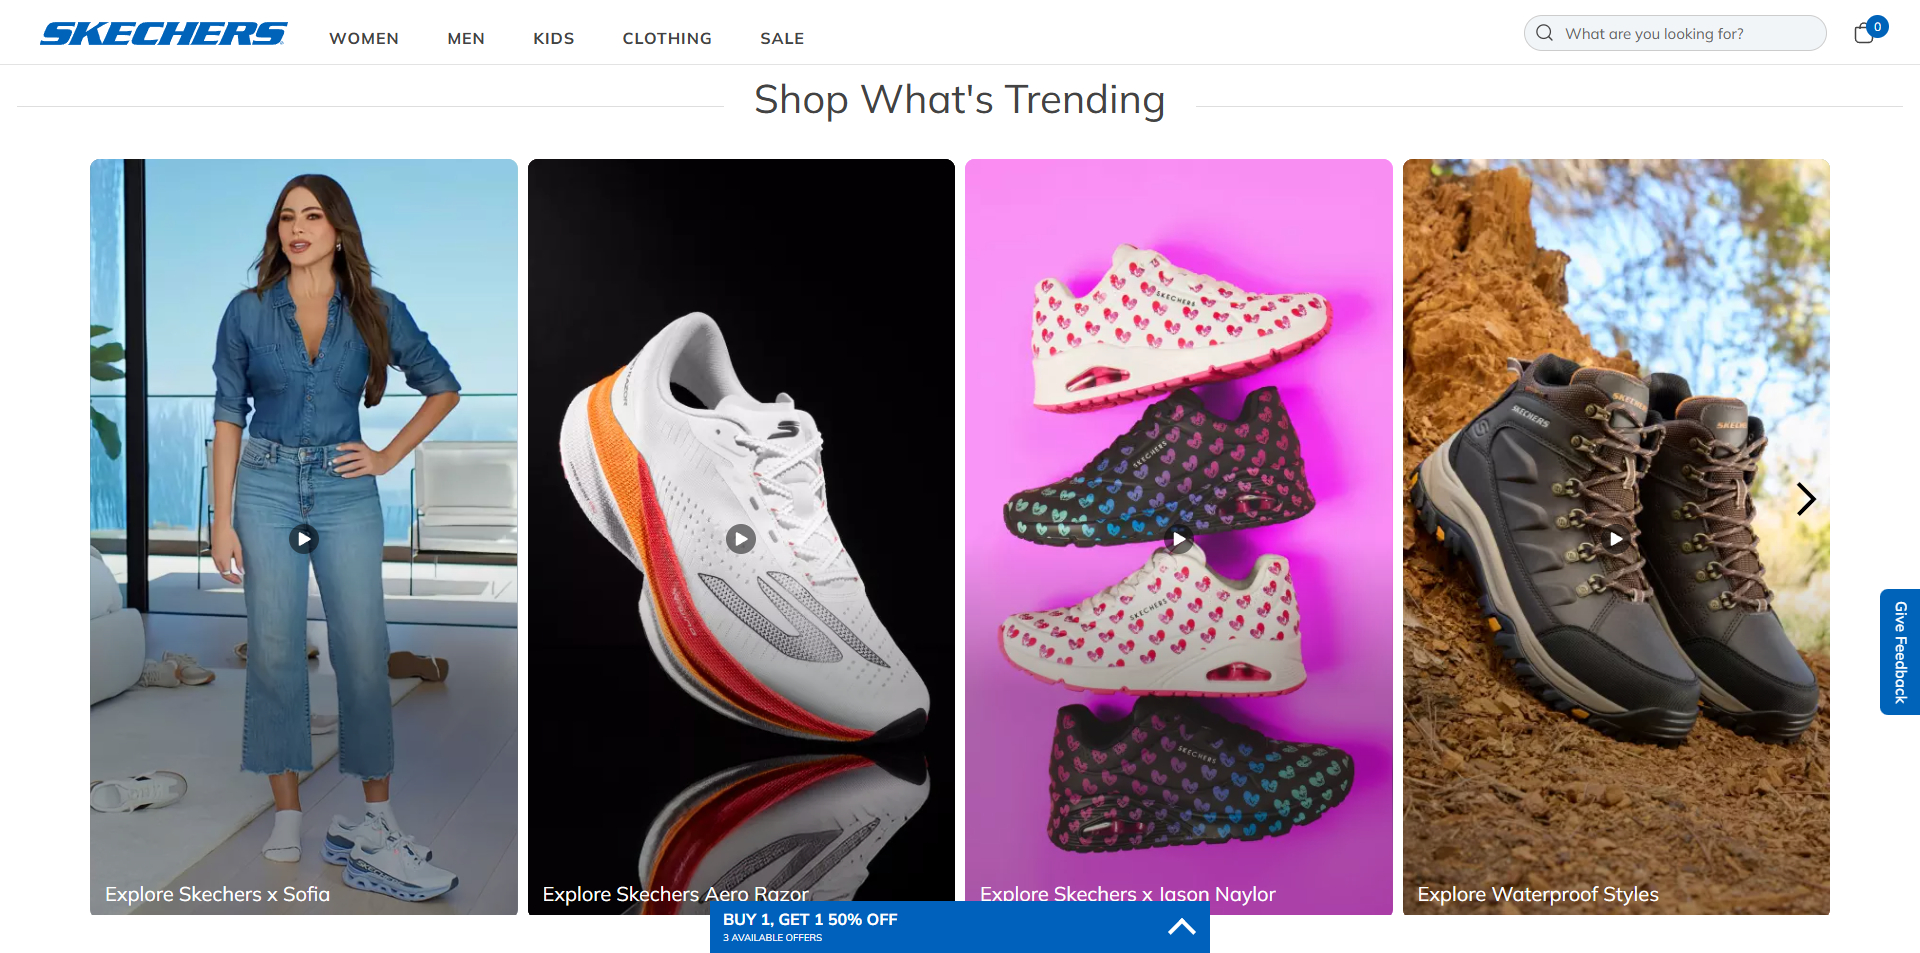This screenshot has width=1920, height=953.
Task: Open the Men menu
Action: (x=466, y=38)
